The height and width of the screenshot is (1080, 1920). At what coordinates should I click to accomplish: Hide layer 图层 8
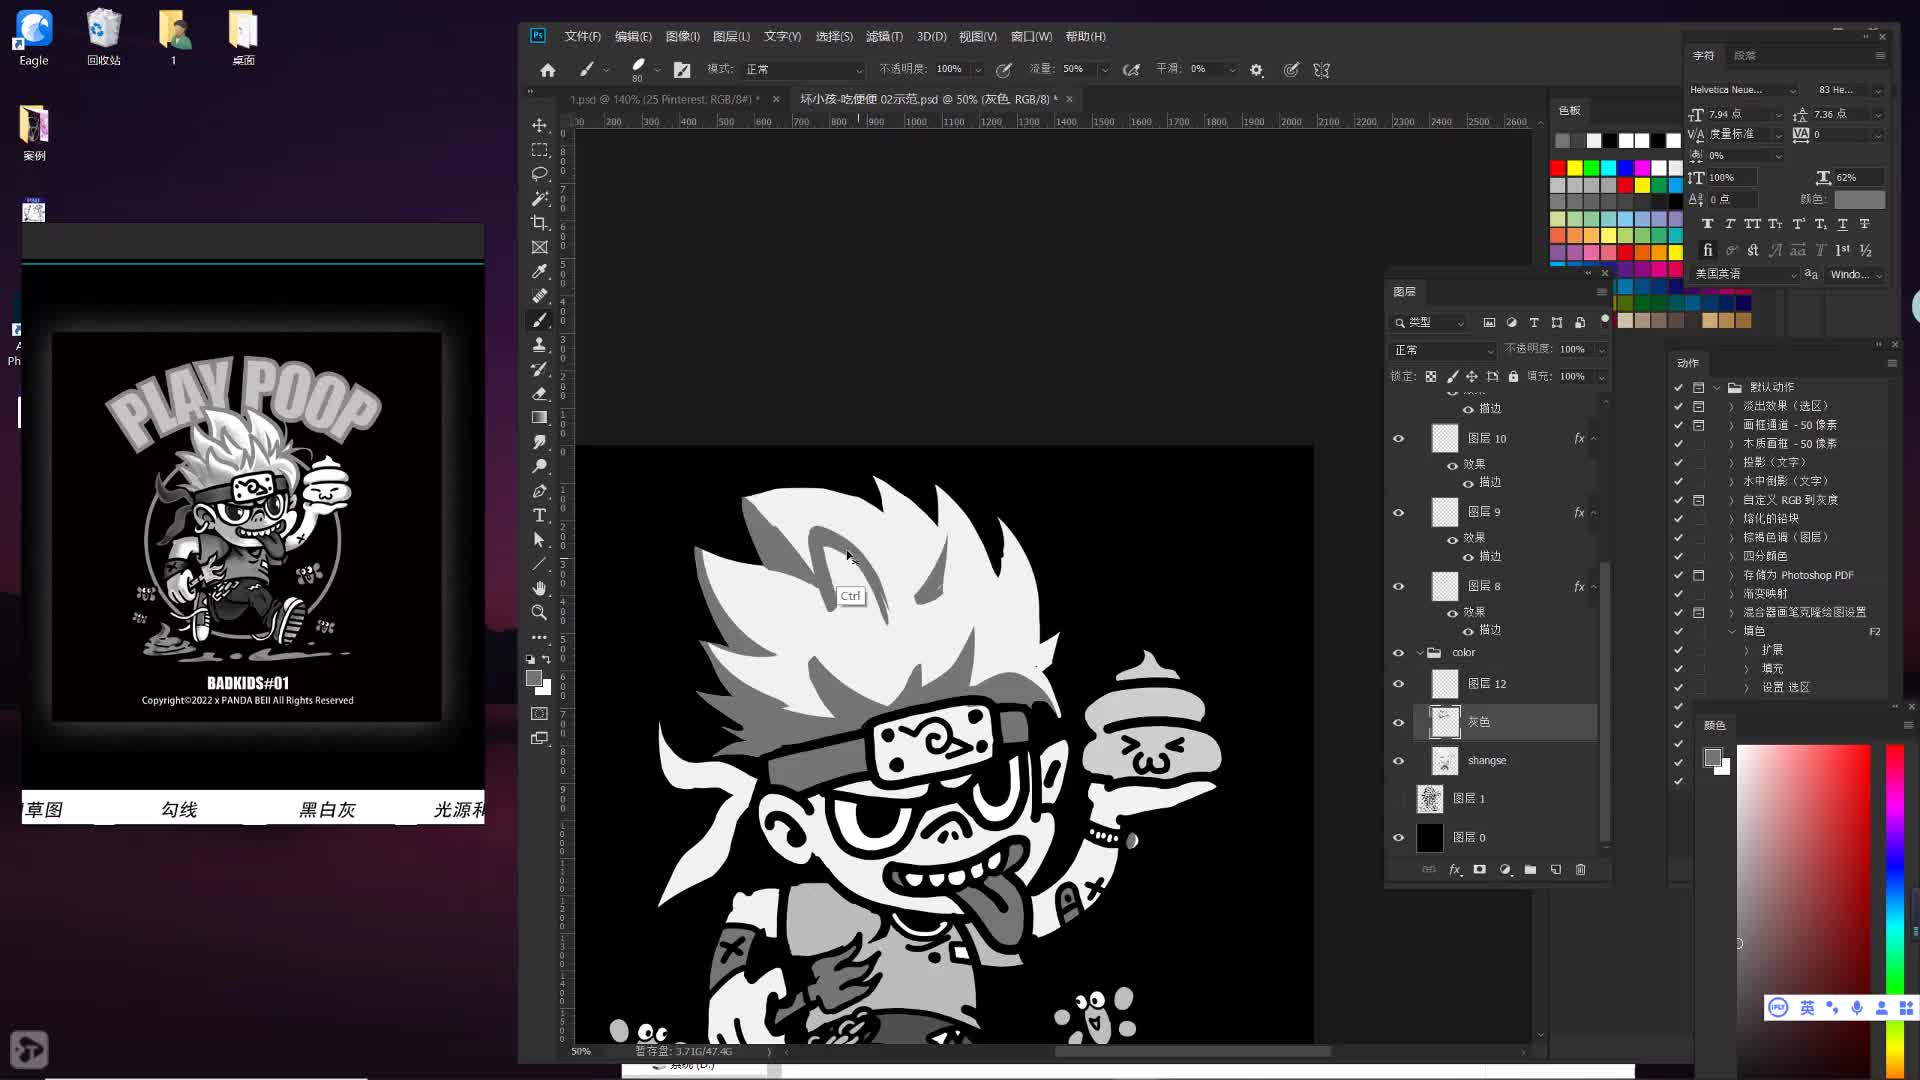(x=1398, y=587)
